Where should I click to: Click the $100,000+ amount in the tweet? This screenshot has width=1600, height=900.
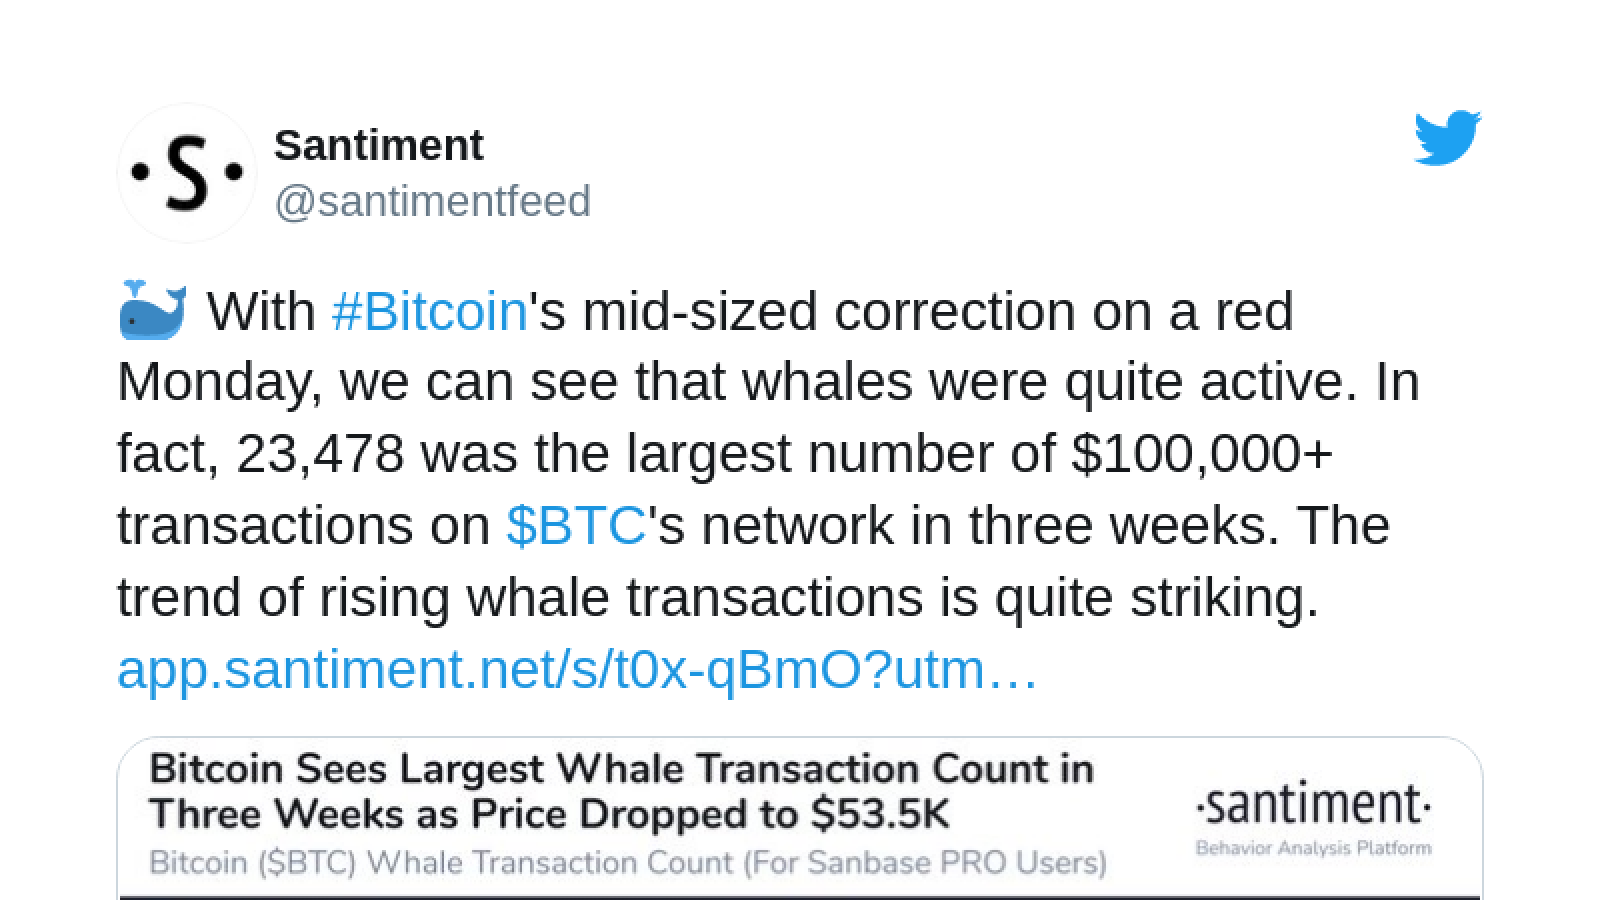1202,454
